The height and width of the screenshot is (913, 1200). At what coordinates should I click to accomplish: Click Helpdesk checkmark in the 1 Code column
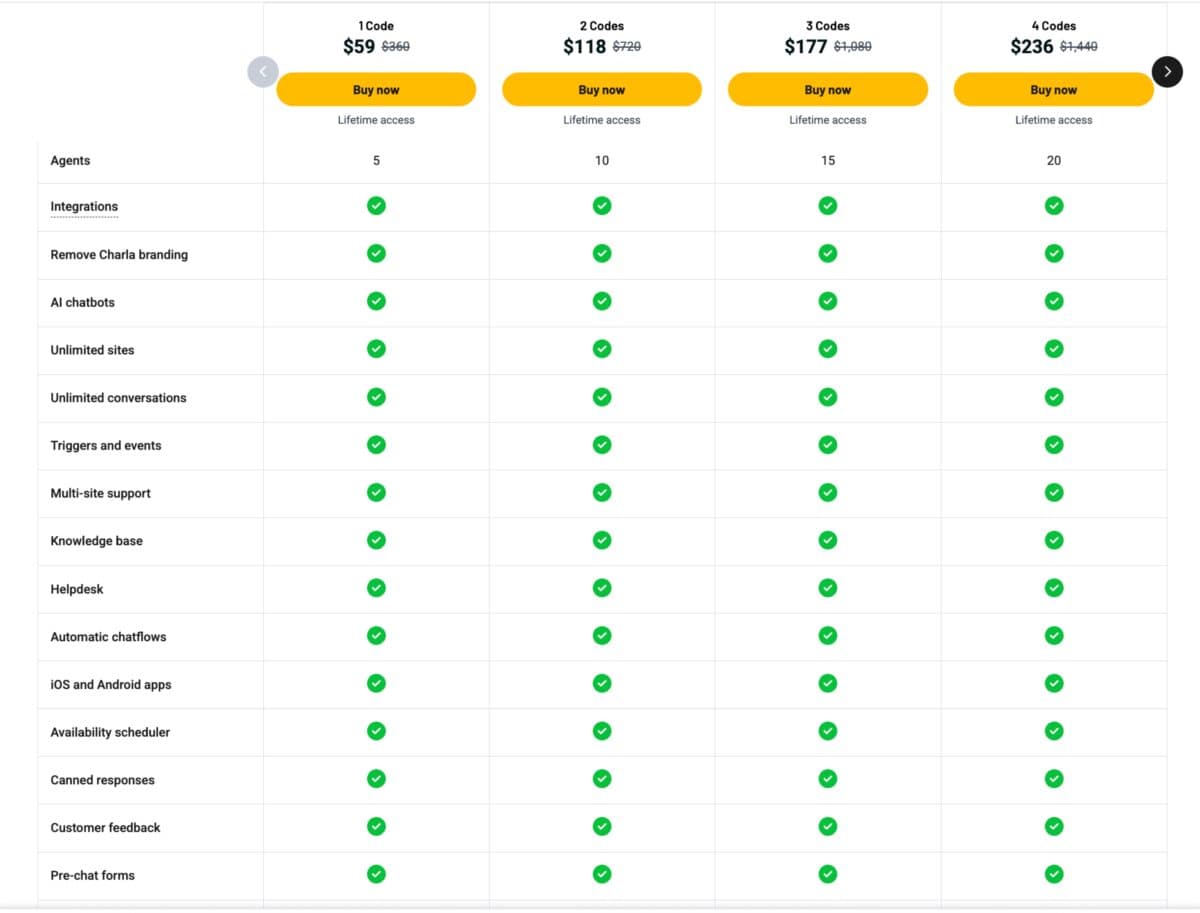tap(376, 588)
